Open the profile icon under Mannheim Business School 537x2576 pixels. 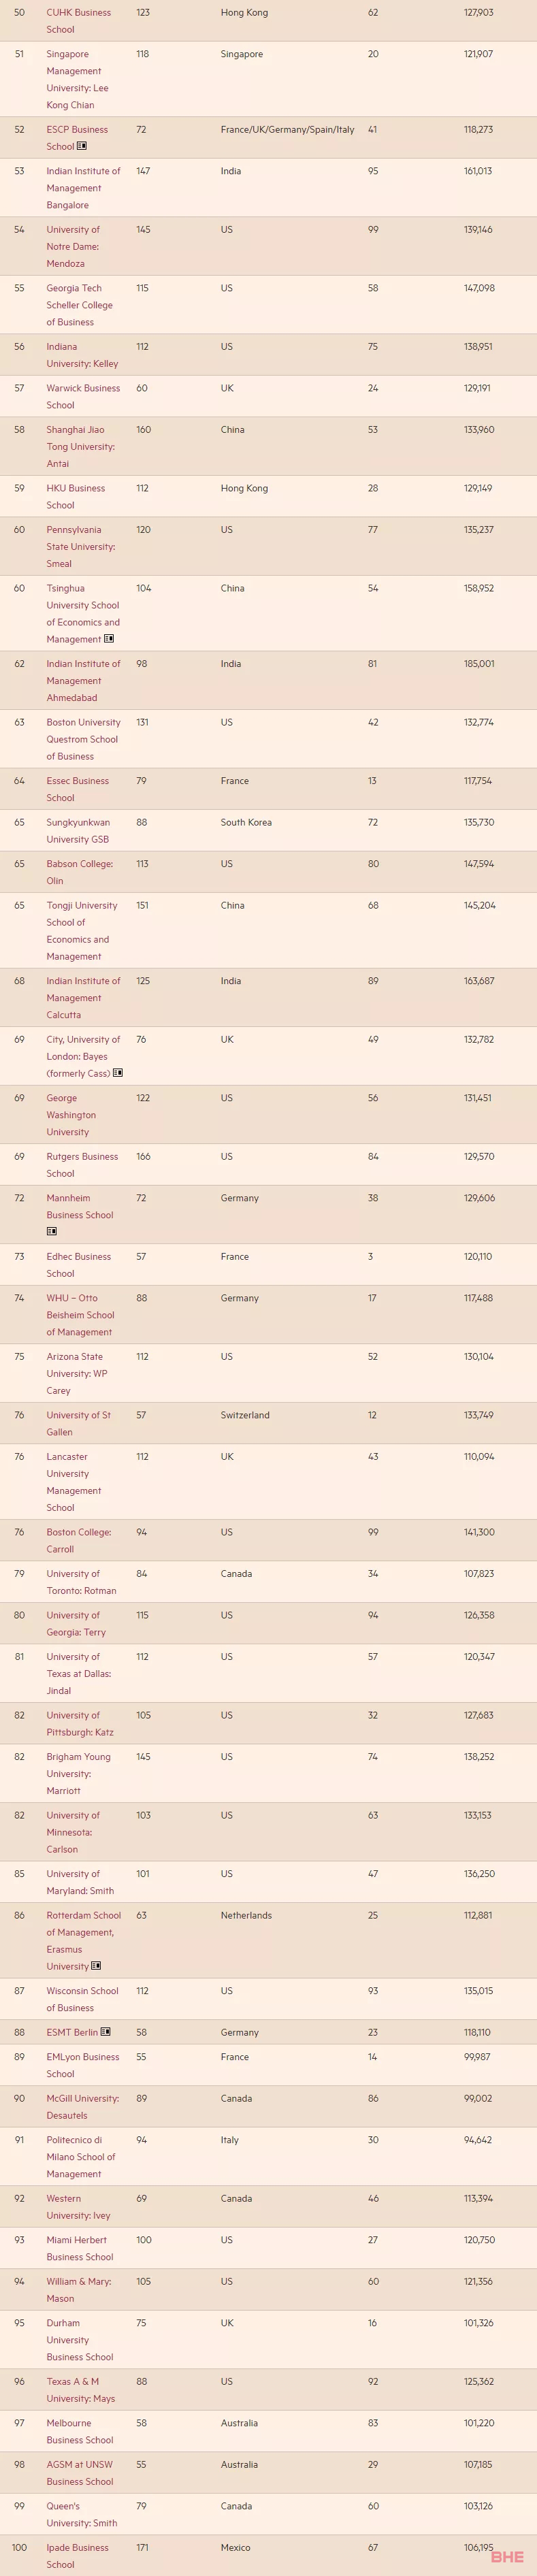pos(52,1232)
